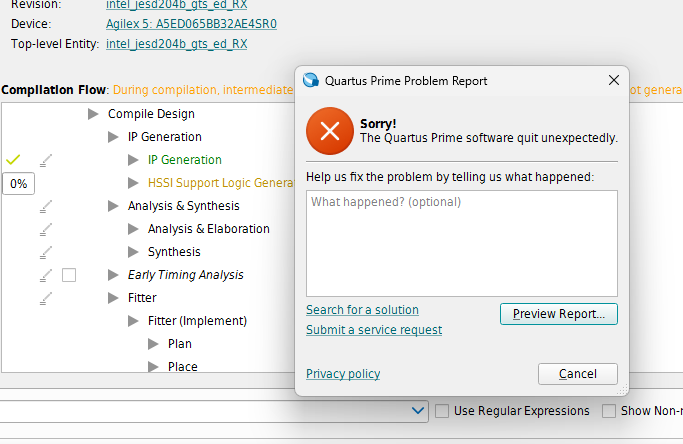
Task: Select the green IP Generation label
Action: [185, 160]
